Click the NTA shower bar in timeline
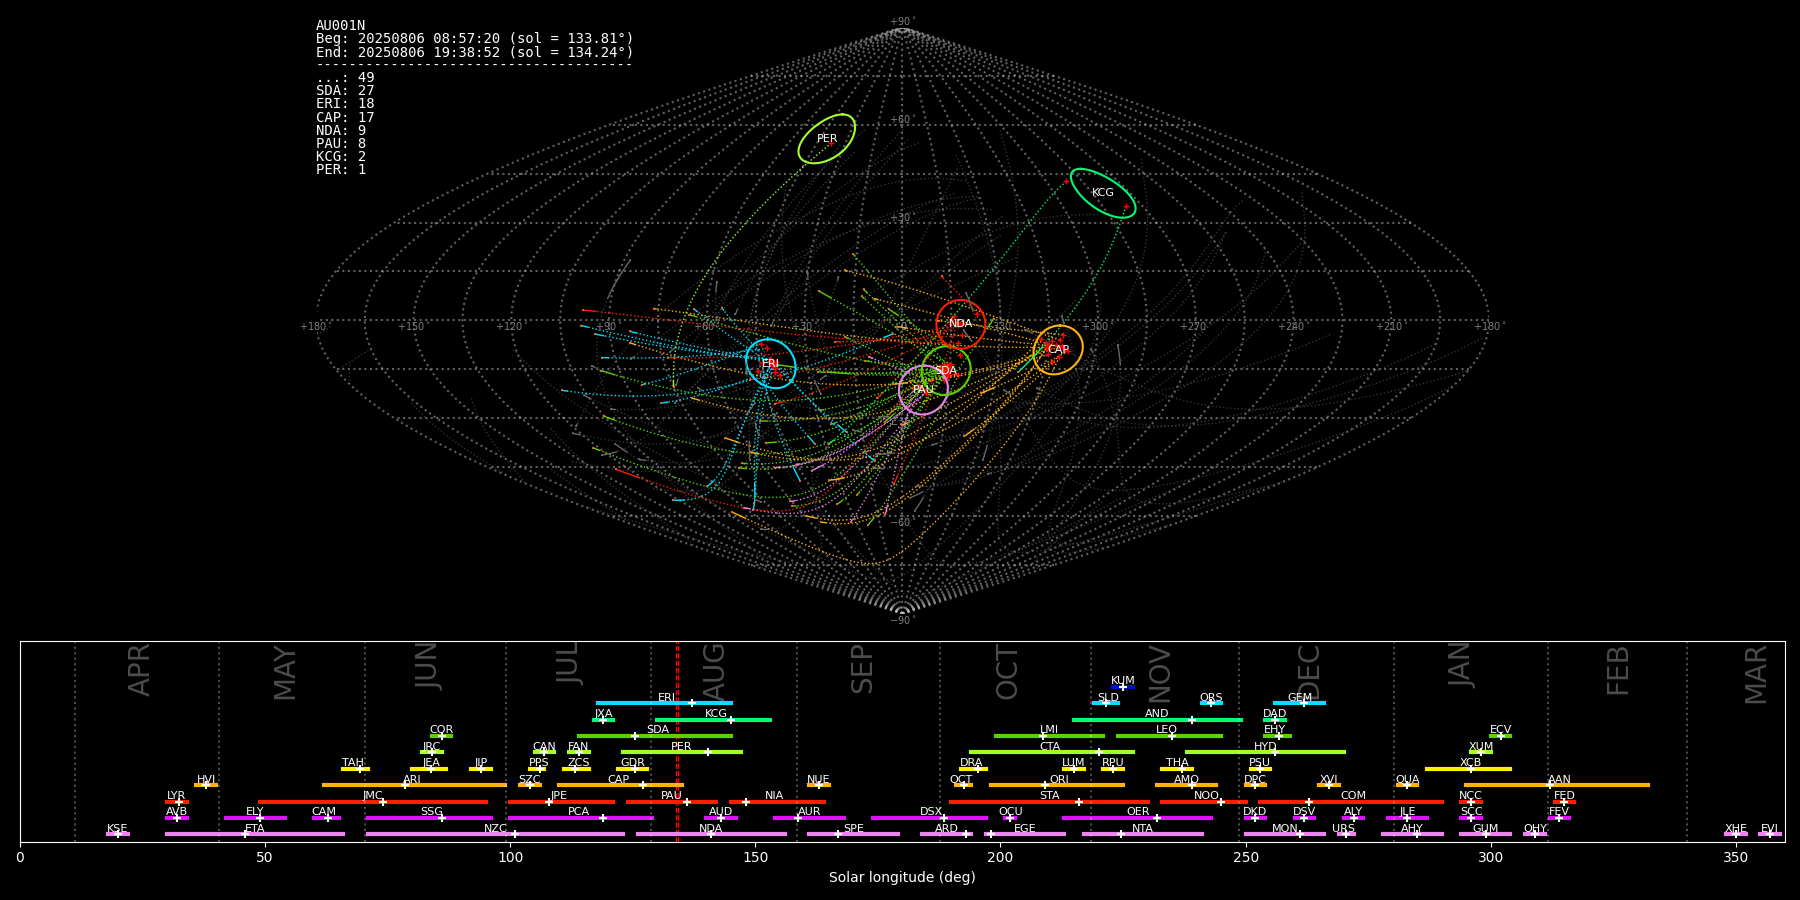Image resolution: width=1800 pixels, height=900 pixels. (x=1143, y=834)
